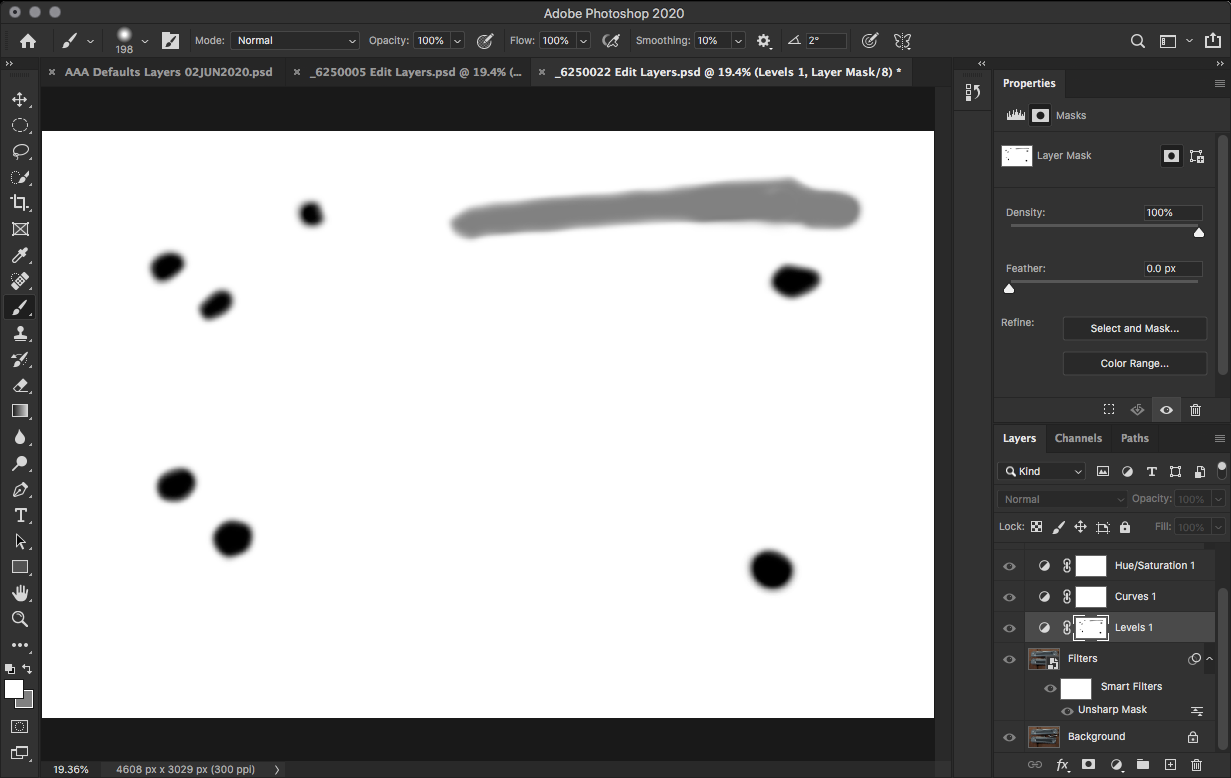The height and width of the screenshot is (778, 1231).
Task: Open the Kind filter dropdown in Layers panel
Action: [1040, 470]
